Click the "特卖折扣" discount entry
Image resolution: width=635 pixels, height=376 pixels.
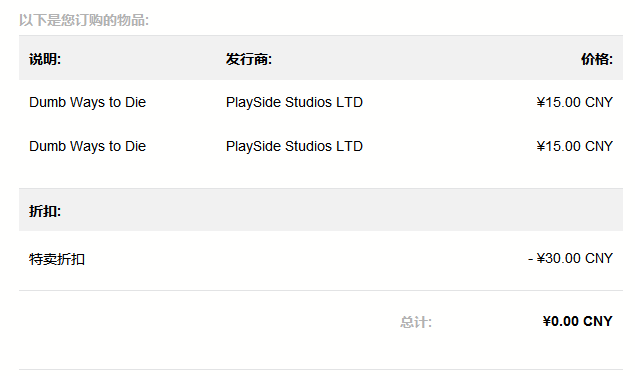[57, 259]
